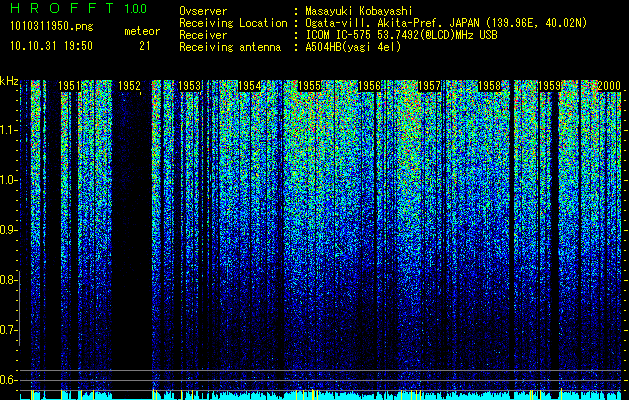
Task: Click the 1.1 frequency axis label
Action: point(9,130)
